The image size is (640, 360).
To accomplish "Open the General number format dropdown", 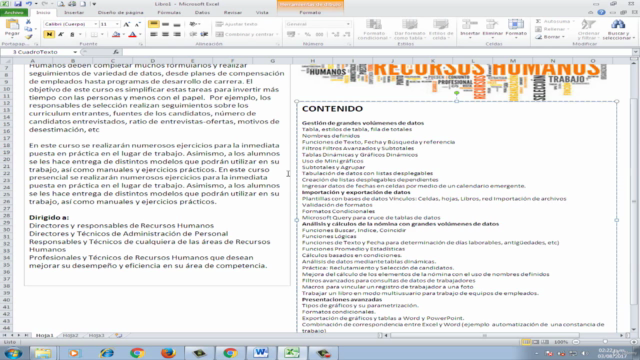I will (348, 24).
